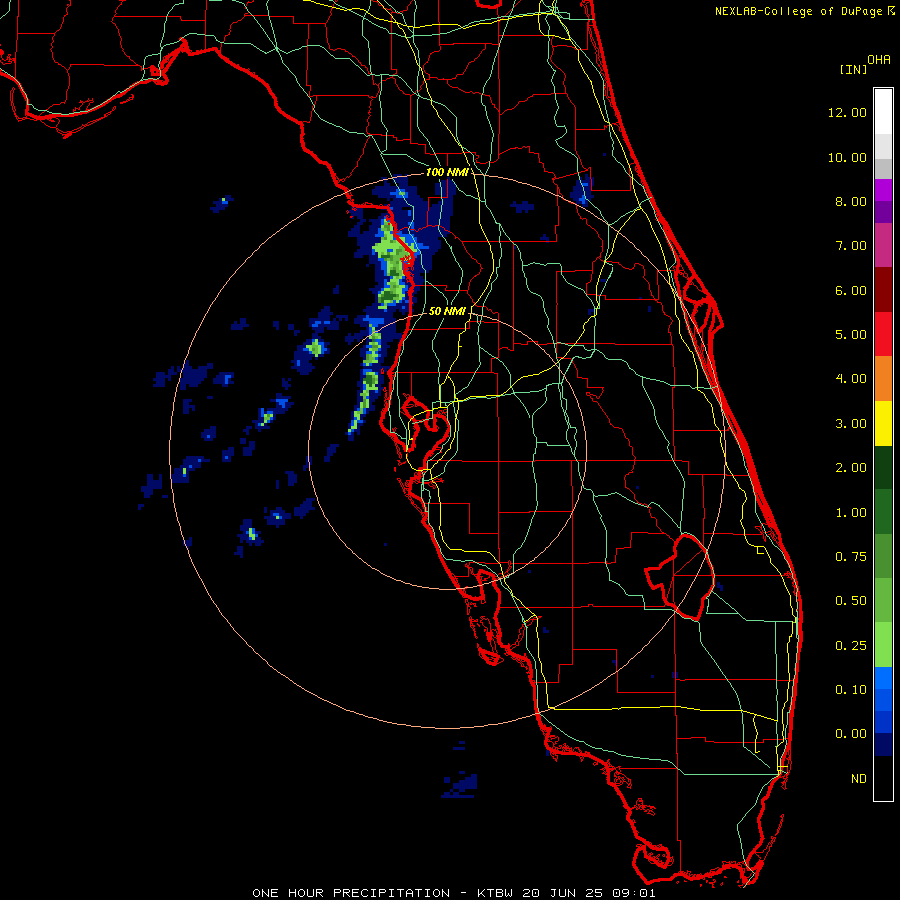Click the OHA product label above the legend

[x=879, y=59]
